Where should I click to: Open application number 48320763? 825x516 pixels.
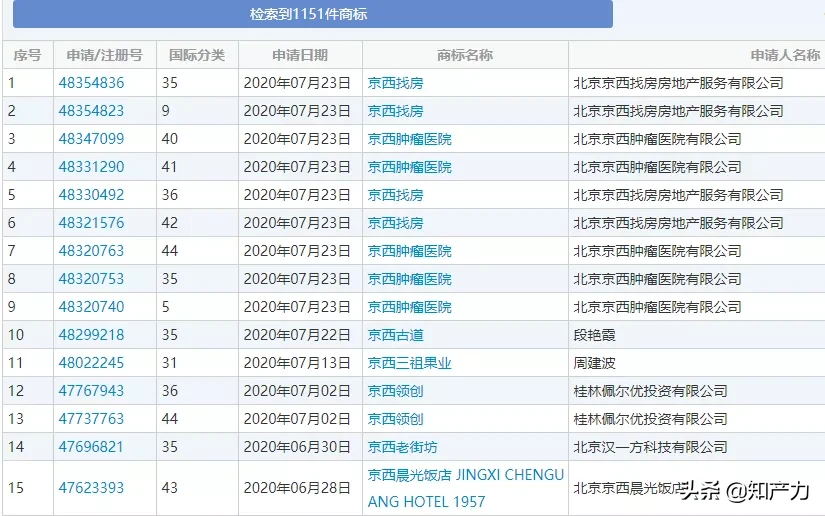point(91,250)
